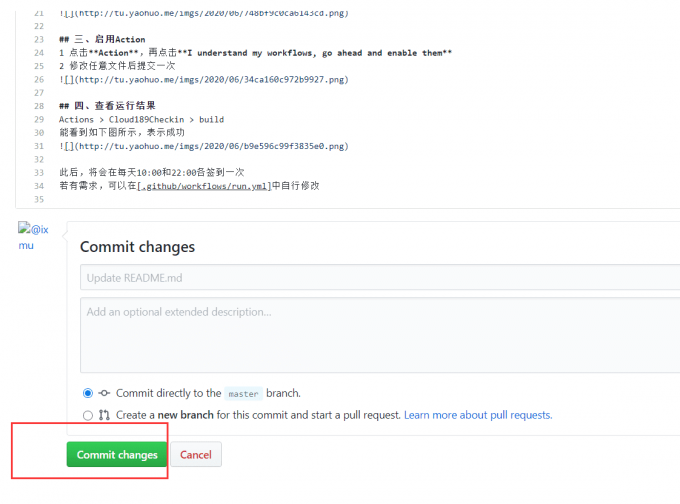The image size is (680, 504).
Task: Choose the create a new branch radio
Action: (88, 415)
